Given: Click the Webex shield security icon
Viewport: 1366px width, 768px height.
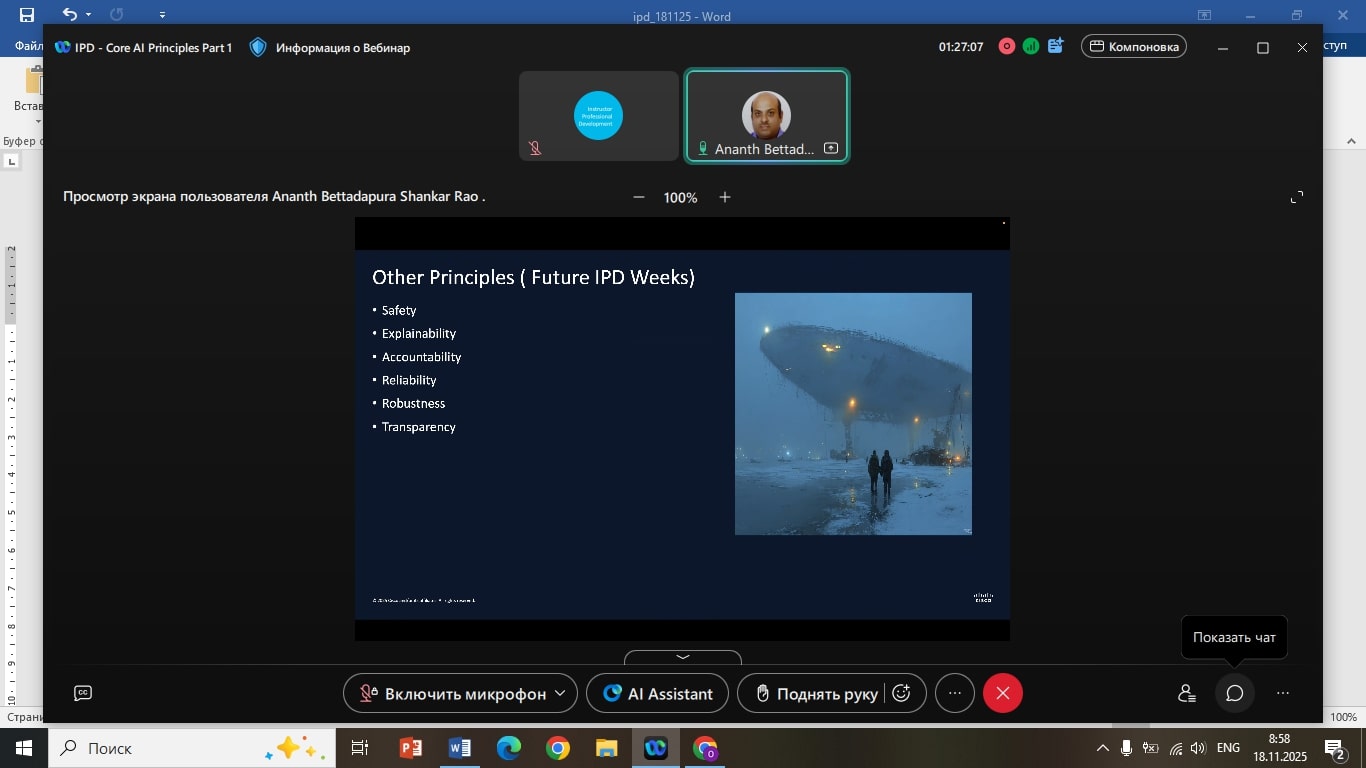Looking at the screenshot, I should pos(258,47).
